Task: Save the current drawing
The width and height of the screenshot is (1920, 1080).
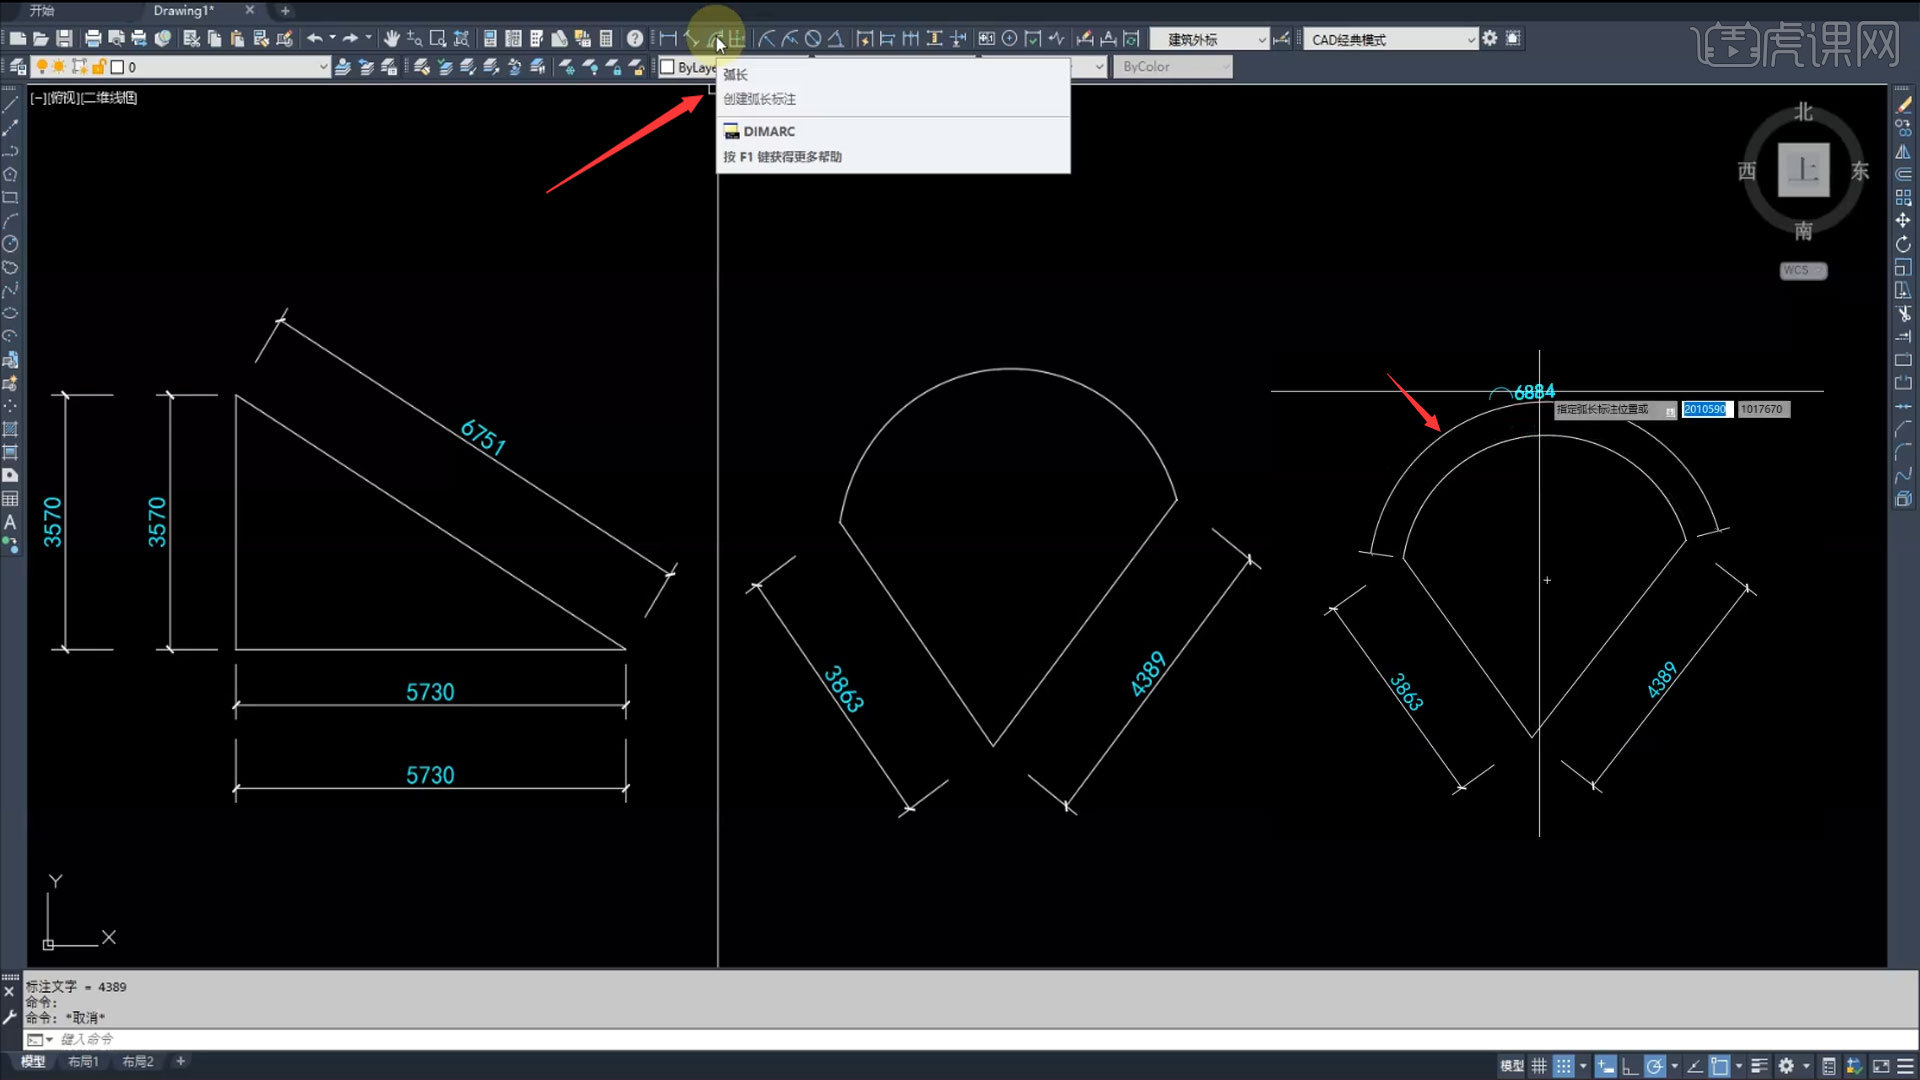Action: (x=64, y=39)
